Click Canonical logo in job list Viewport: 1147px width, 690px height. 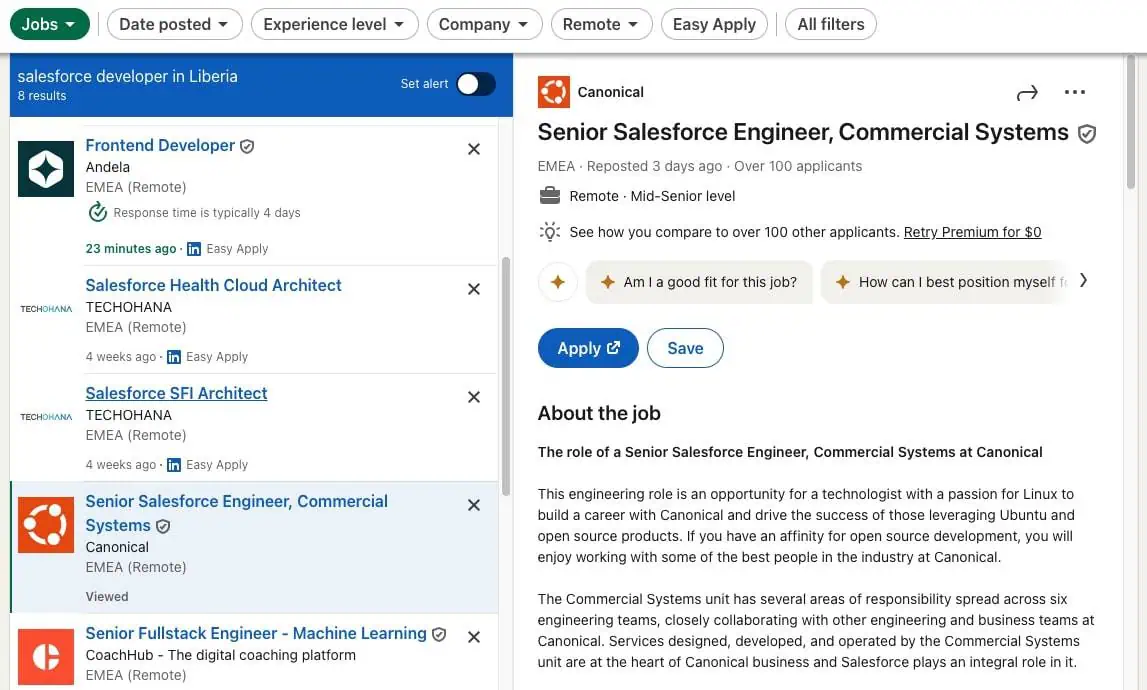(46, 525)
